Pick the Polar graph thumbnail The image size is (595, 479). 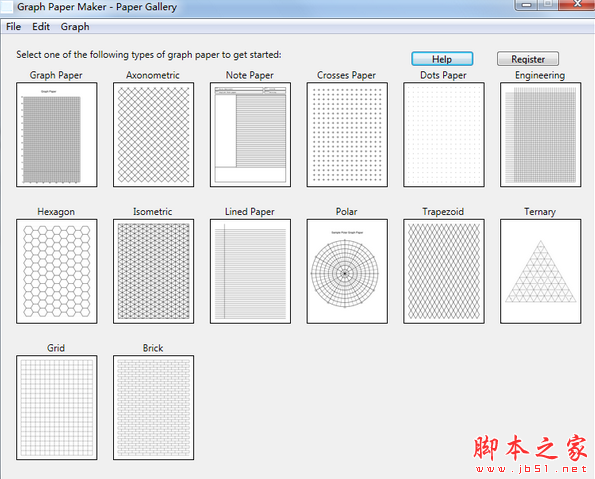pos(347,271)
